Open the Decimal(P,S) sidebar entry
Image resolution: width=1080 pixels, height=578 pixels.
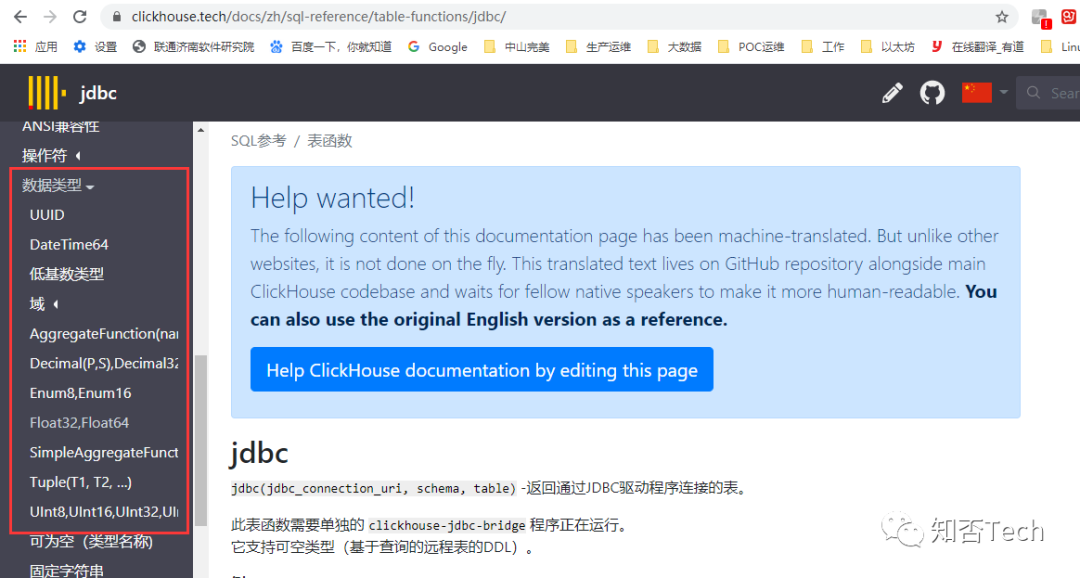pyautogui.click(x=103, y=364)
